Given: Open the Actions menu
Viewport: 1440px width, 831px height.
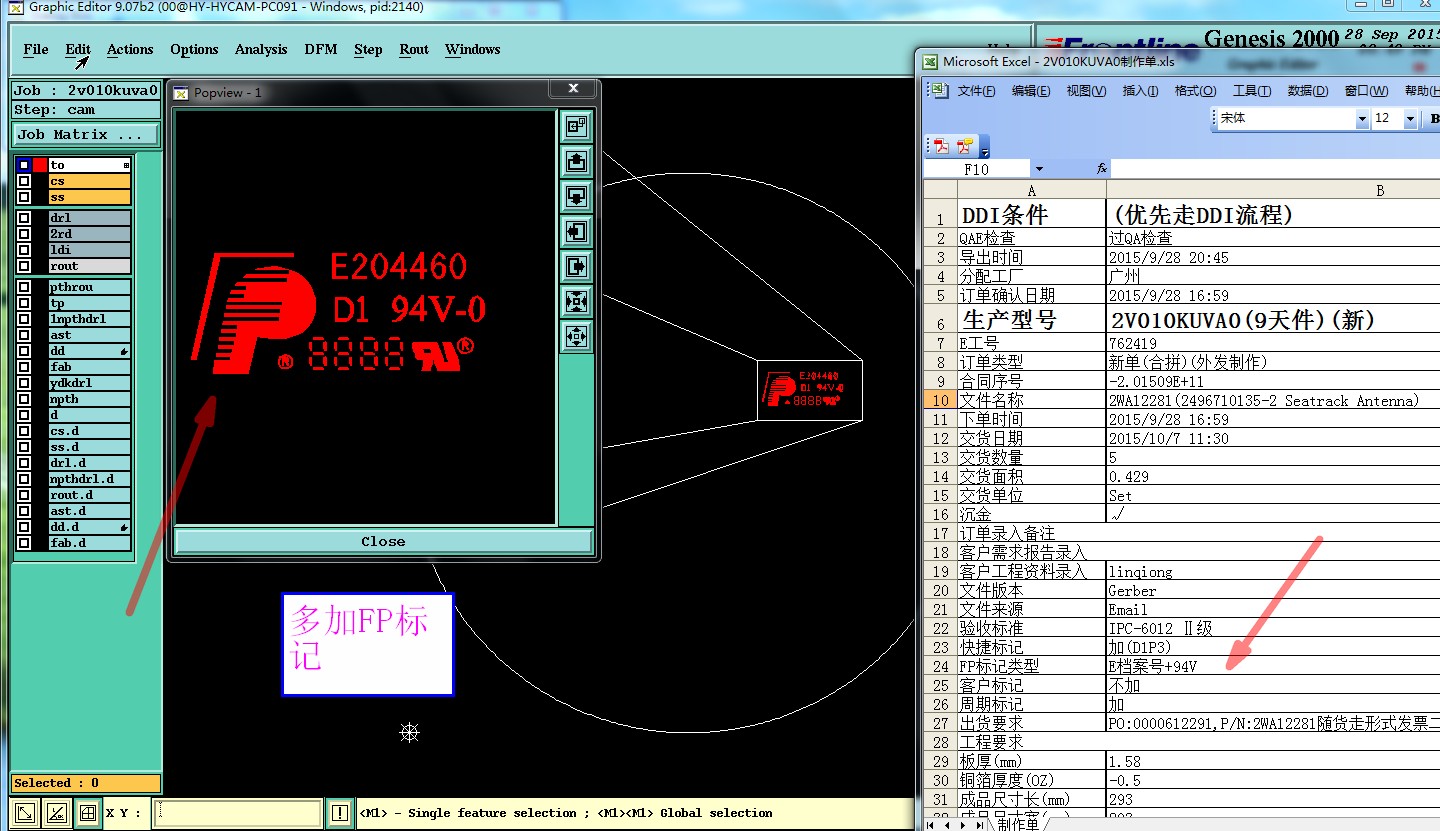Looking at the screenshot, I should click(x=130, y=49).
